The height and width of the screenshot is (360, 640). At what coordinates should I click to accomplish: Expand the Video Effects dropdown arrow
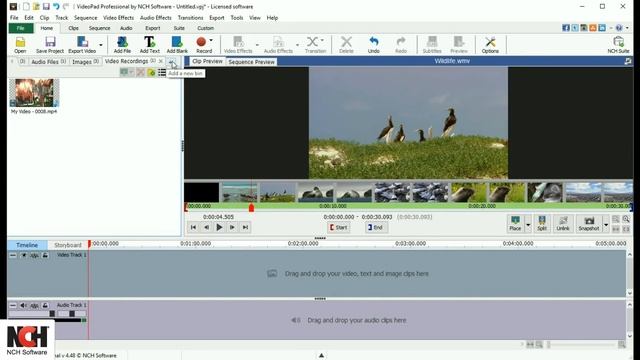tap(257, 45)
